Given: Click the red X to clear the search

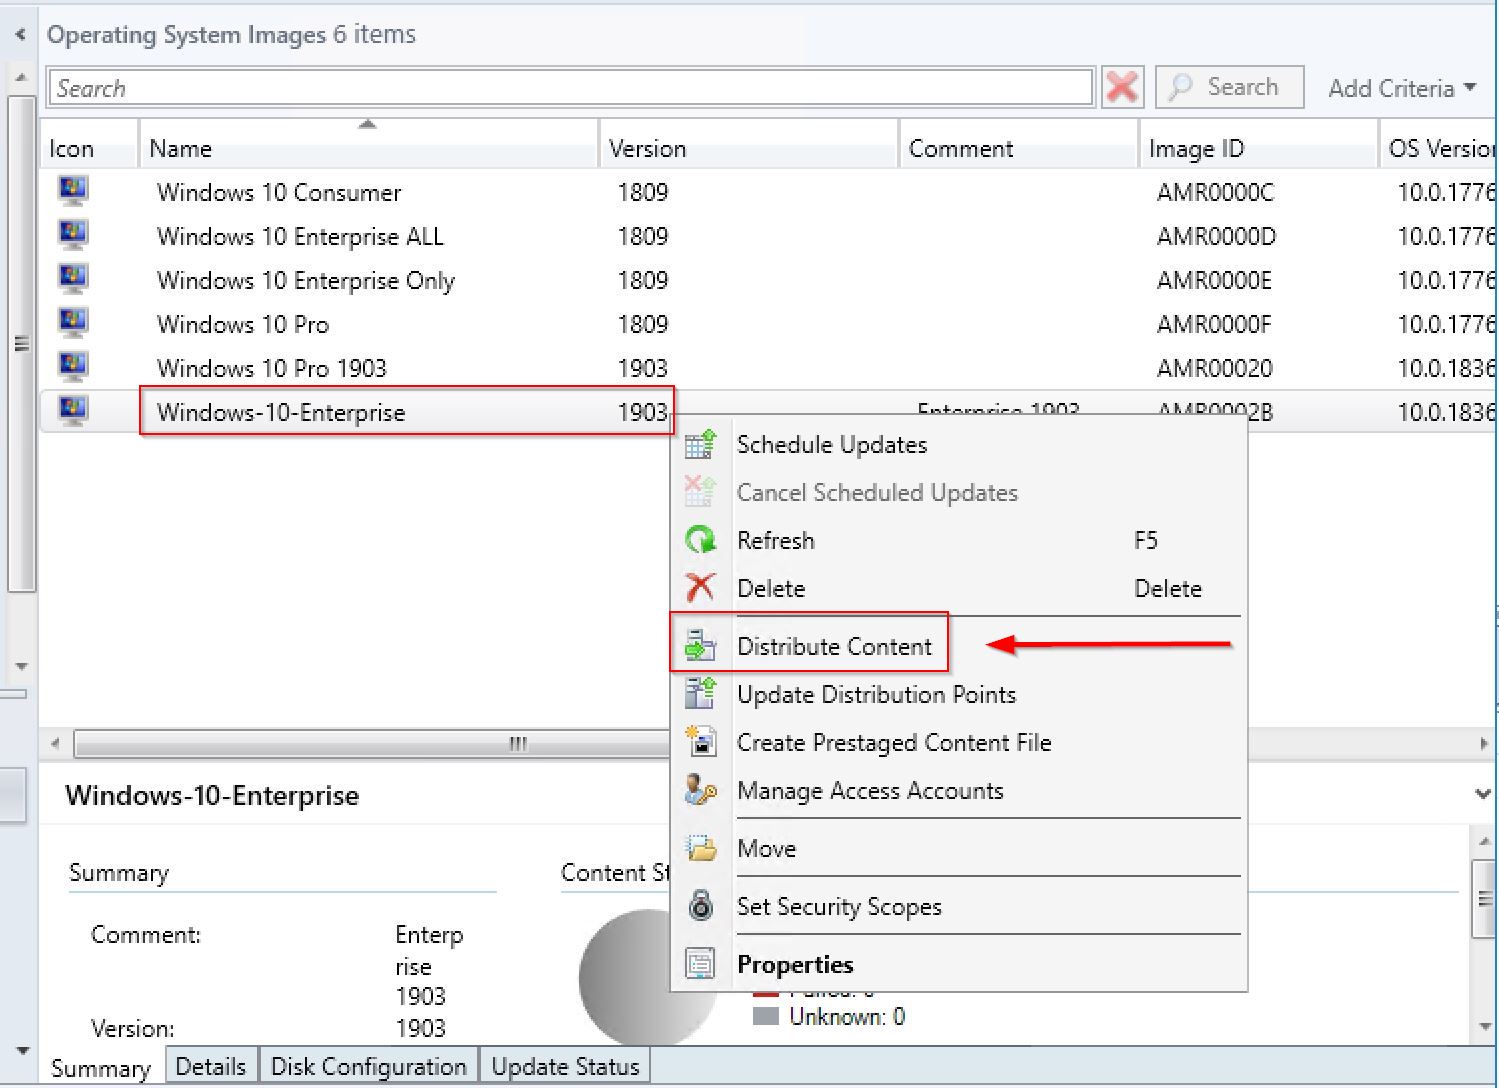Looking at the screenshot, I should 1122,87.
